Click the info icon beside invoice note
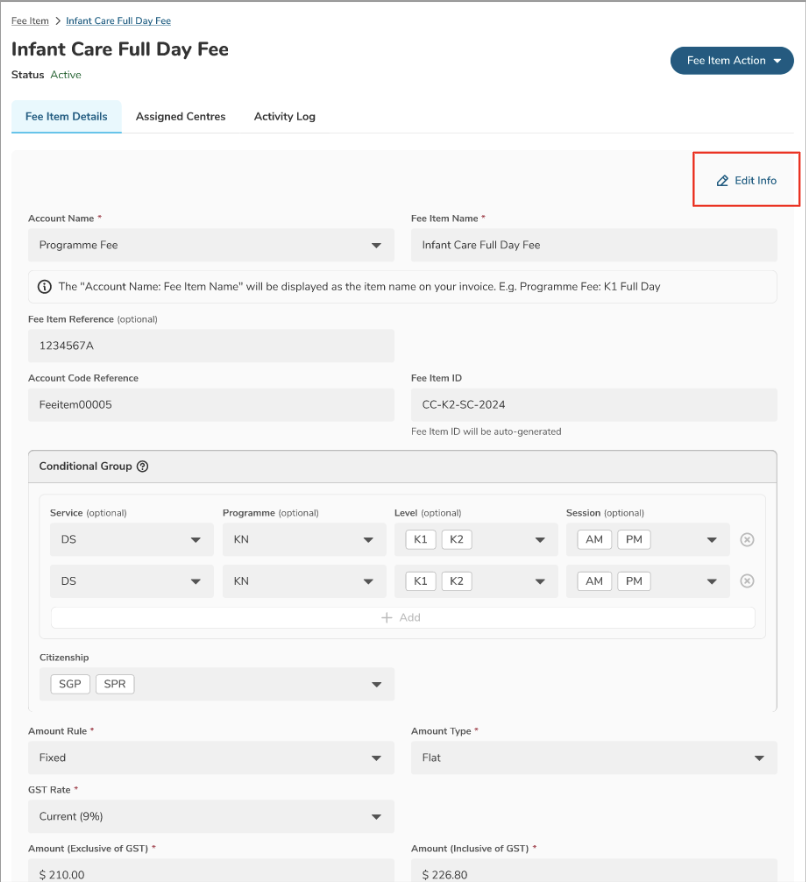The image size is (806, 882). [45, 286]
